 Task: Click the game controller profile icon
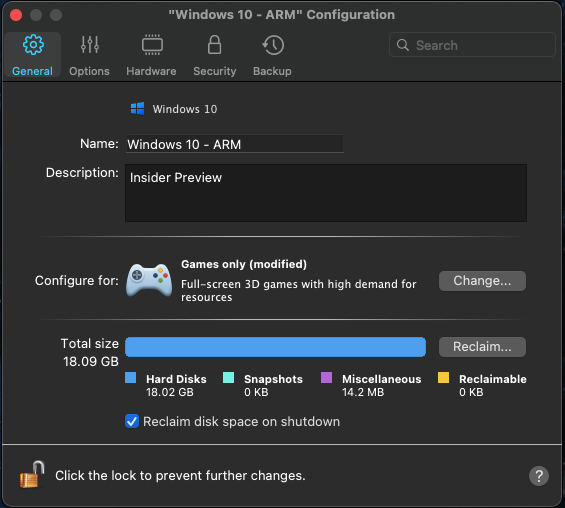click(x=149, y=280)
